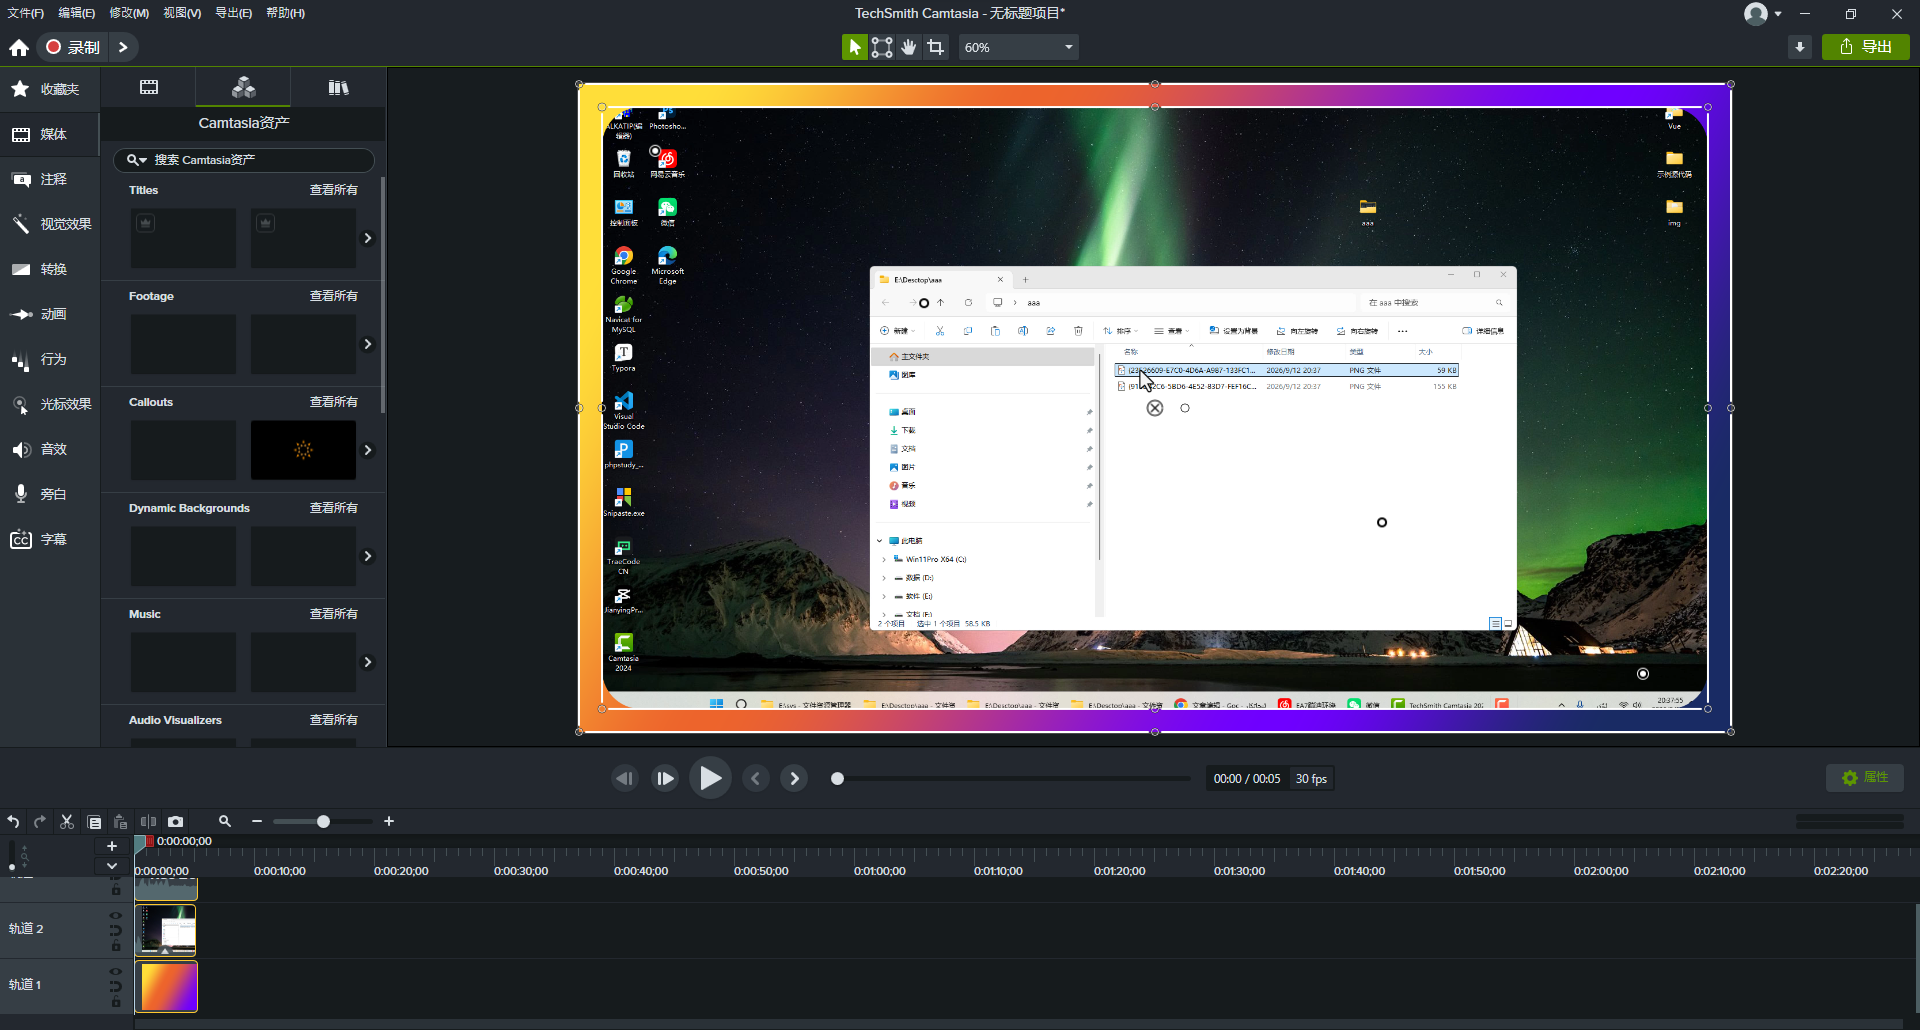1920x1030 pixels.
Task: Toggle lock on 轨道 1
Action: pos(116,1002)
